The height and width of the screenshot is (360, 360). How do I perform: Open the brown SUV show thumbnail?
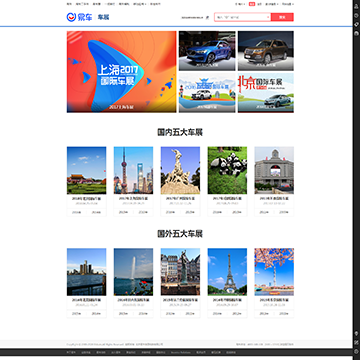click(x=266, y=51)
